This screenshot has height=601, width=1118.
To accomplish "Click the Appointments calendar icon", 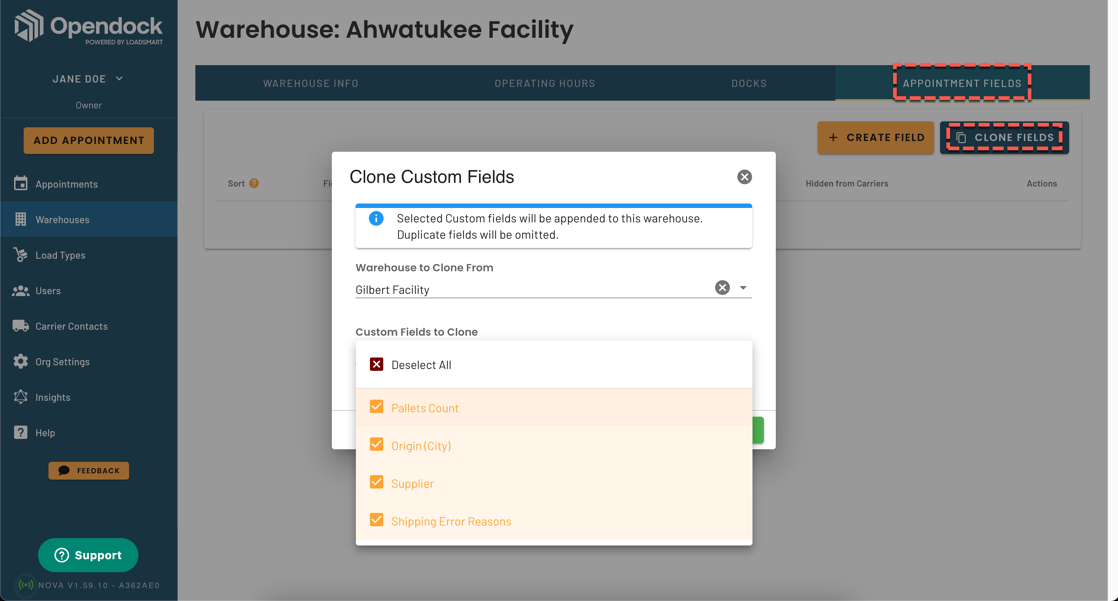I will pos(21,183).
